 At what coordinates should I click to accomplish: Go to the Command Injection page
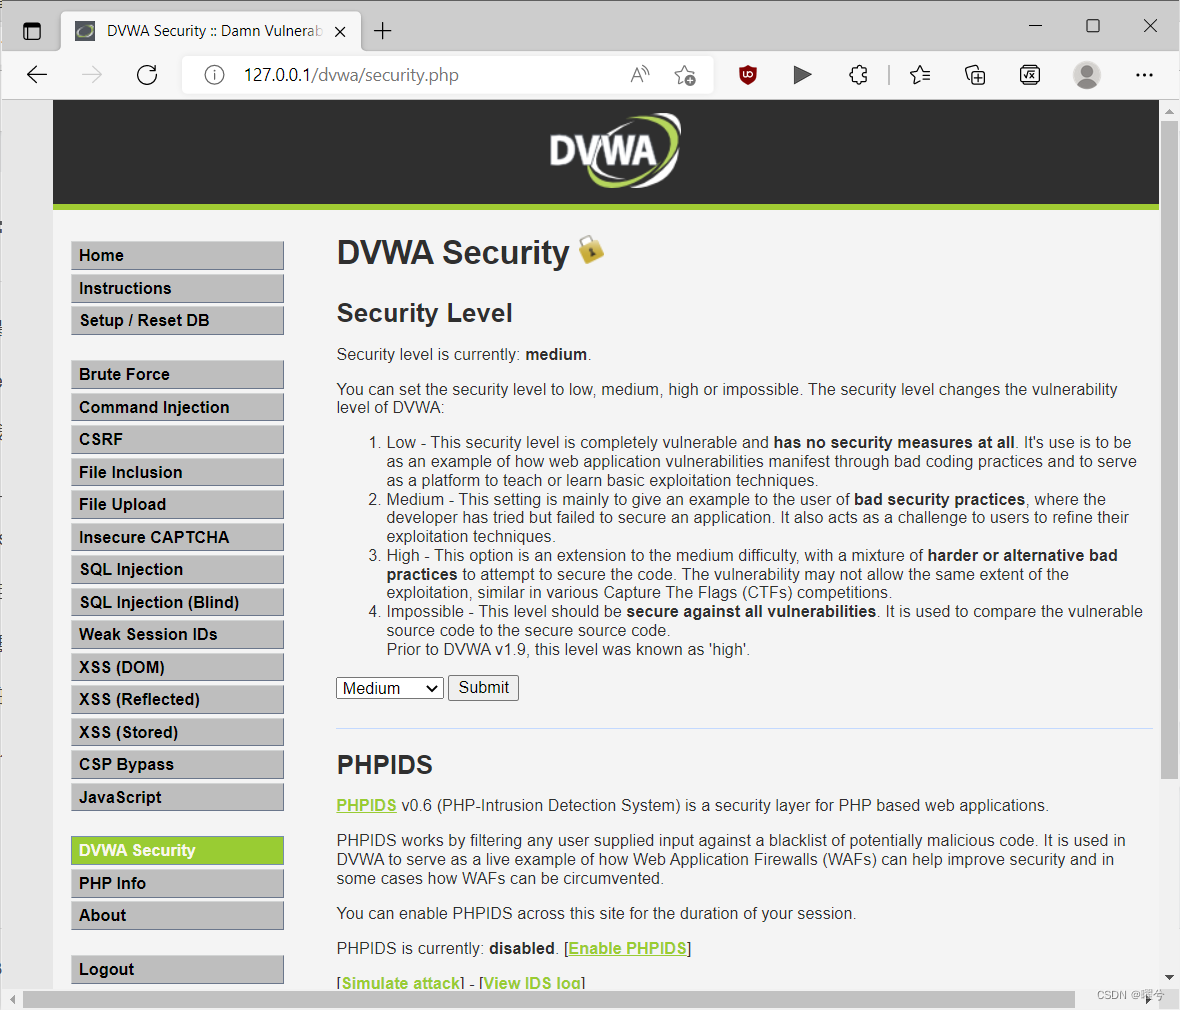coord(178,407)
